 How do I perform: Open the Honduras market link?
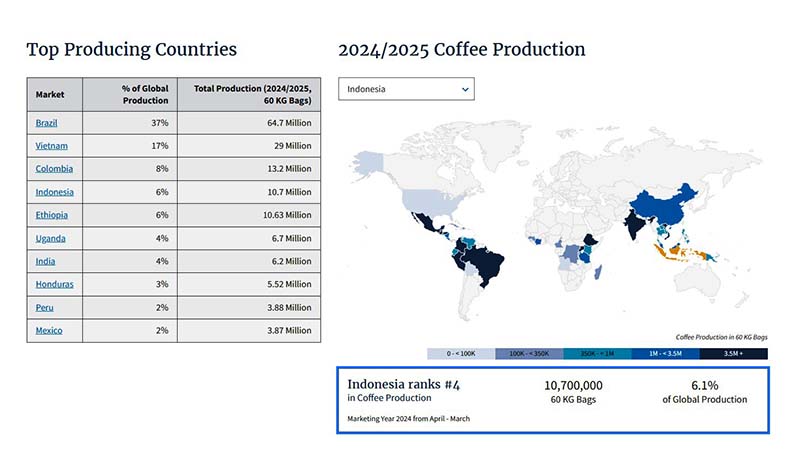(54, 284)
